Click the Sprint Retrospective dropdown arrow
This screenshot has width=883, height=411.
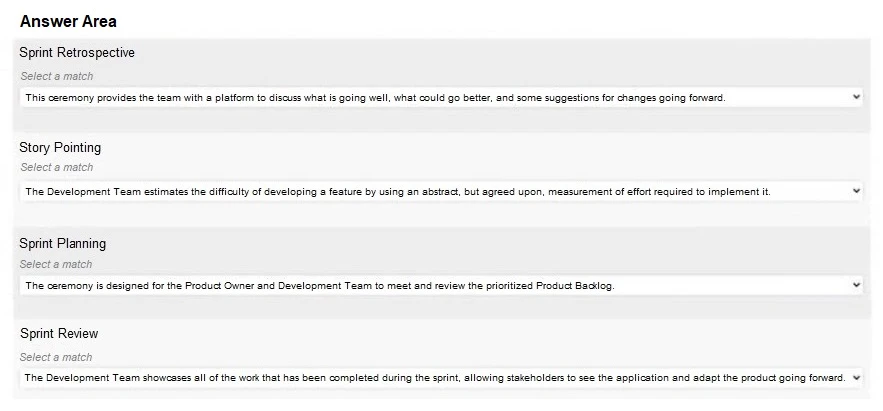pyautogui.click(x=856, y=97)
